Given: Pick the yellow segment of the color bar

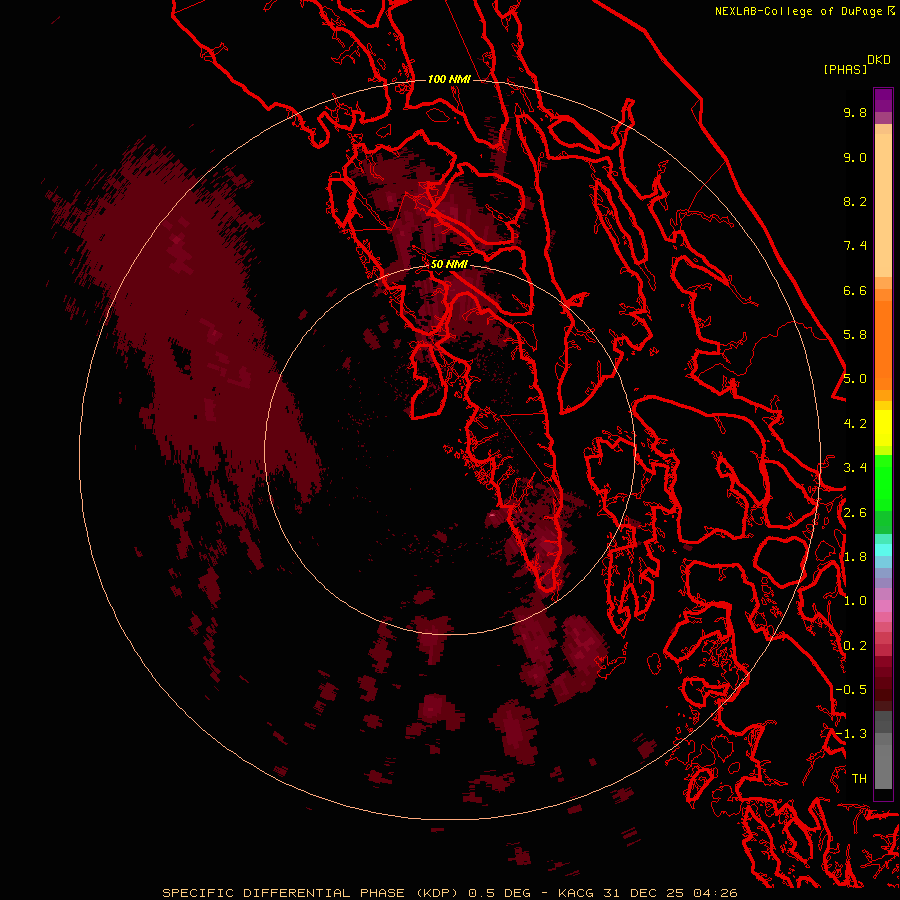Looking at the screenshot, I should pyautogui.click(x=883, y=428).
